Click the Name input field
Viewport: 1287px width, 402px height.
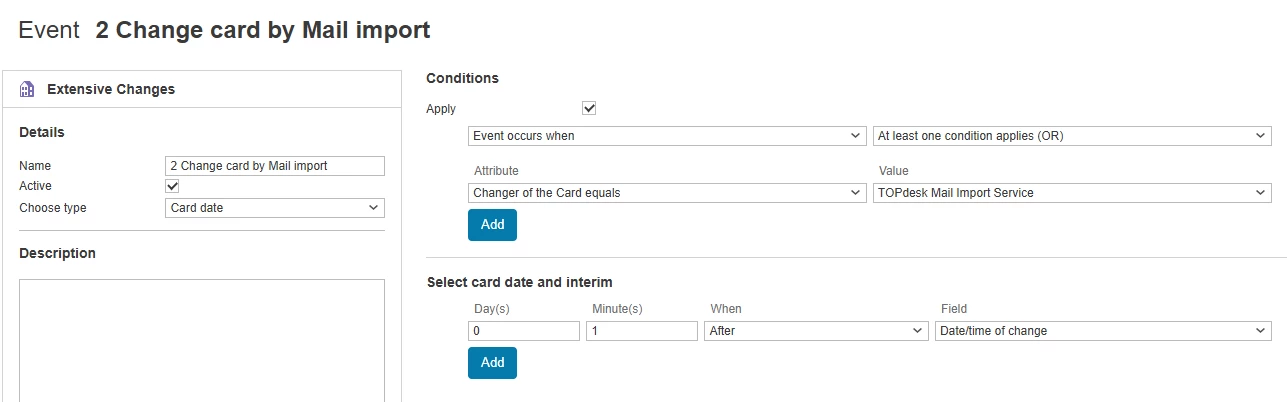click(274, 166)
